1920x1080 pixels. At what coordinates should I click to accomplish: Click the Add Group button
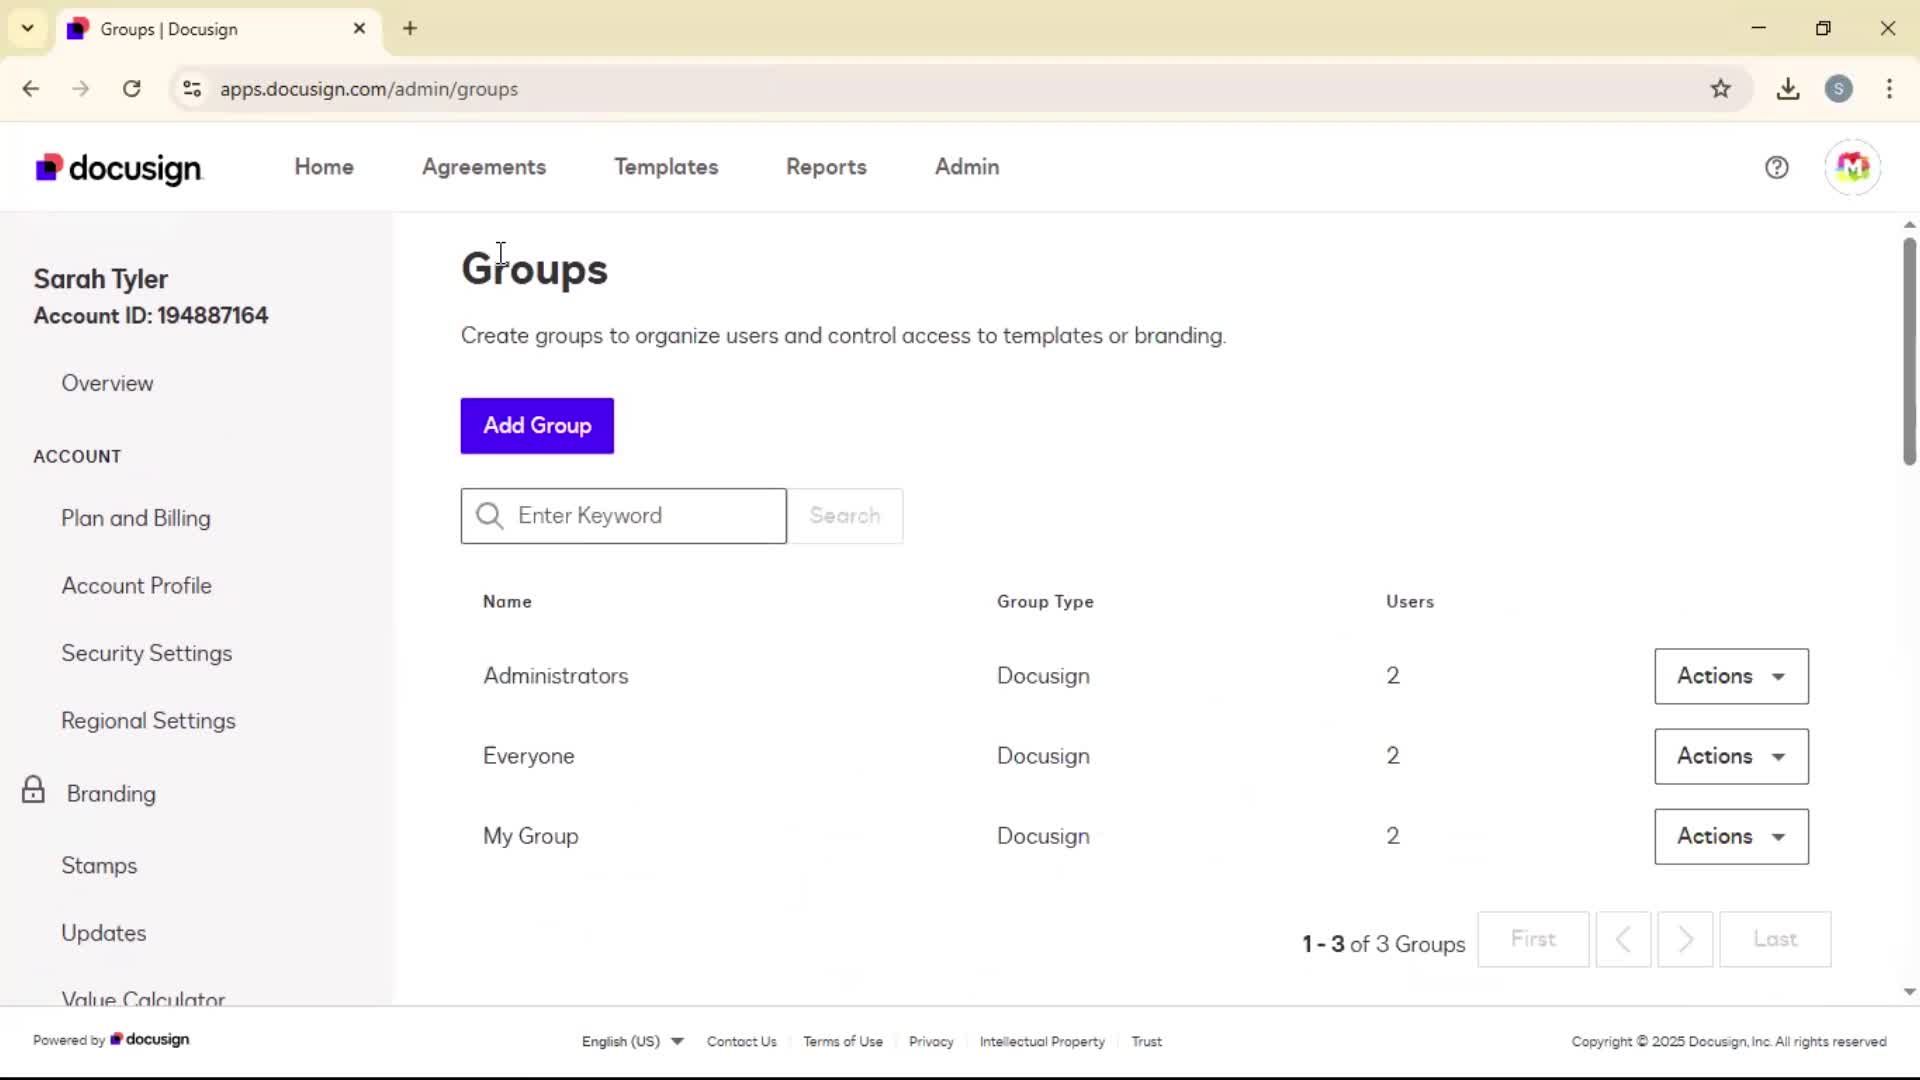537,426
